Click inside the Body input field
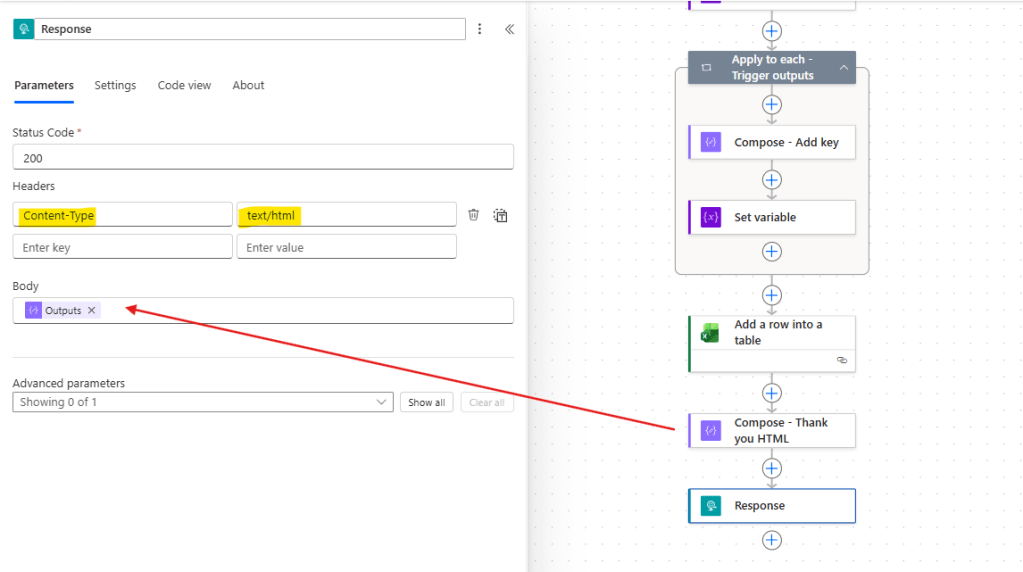The height and width of the screenshot is (572, 1023). 263,310
